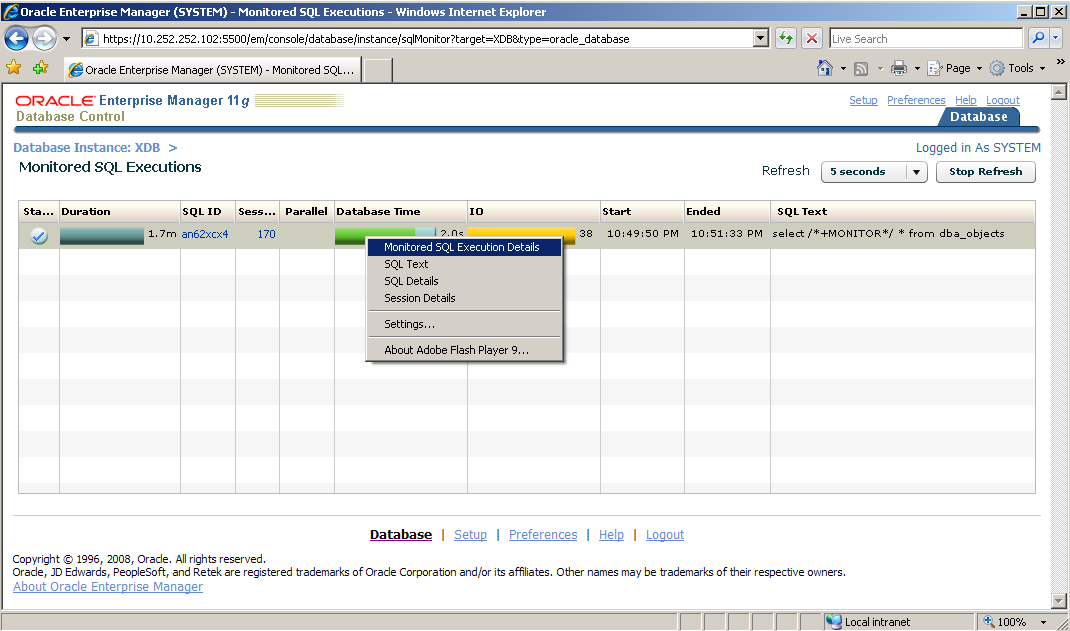Open the Refresh interval dropdown

pyautogui.click(x=874, y=172)
